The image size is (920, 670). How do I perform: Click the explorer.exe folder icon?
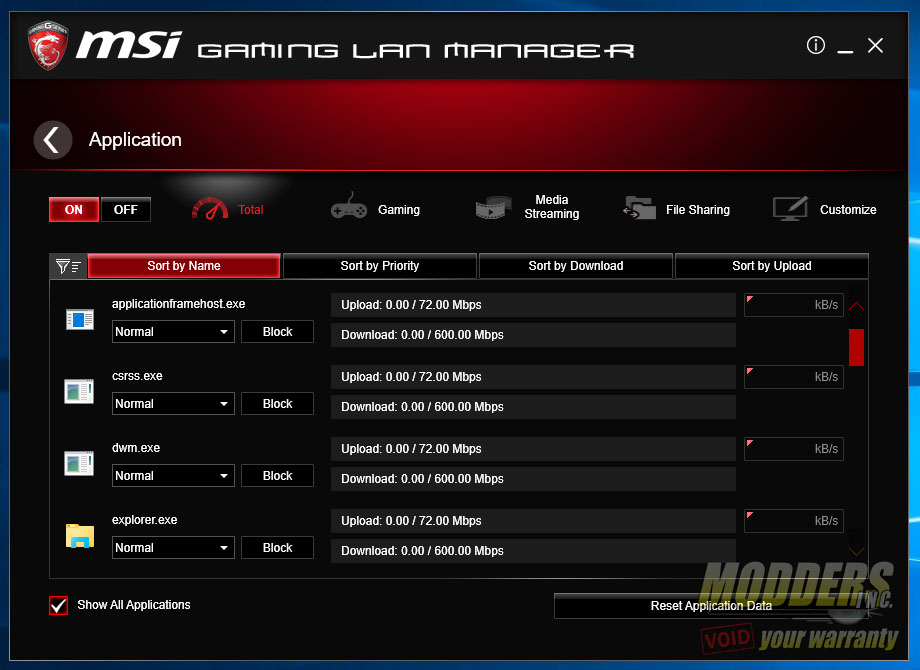click(x=80, y=536)
